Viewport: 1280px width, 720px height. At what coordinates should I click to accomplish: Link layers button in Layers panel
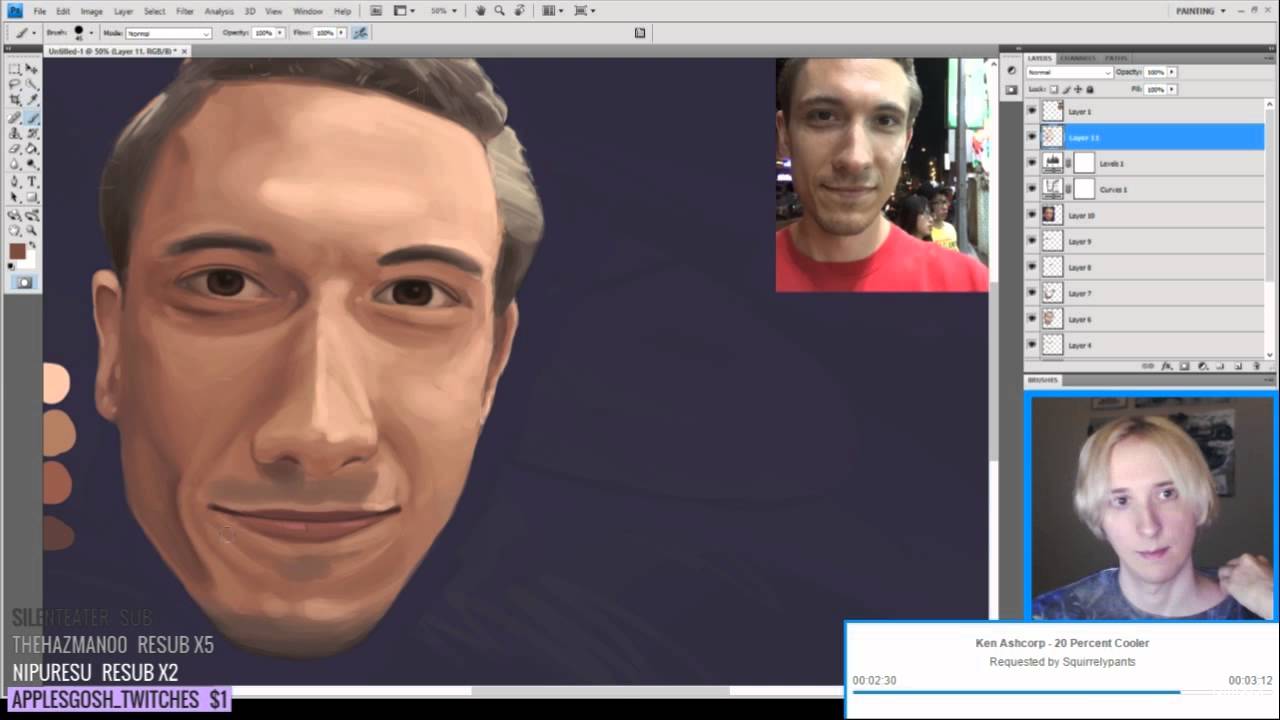(x=1148, y=366)
